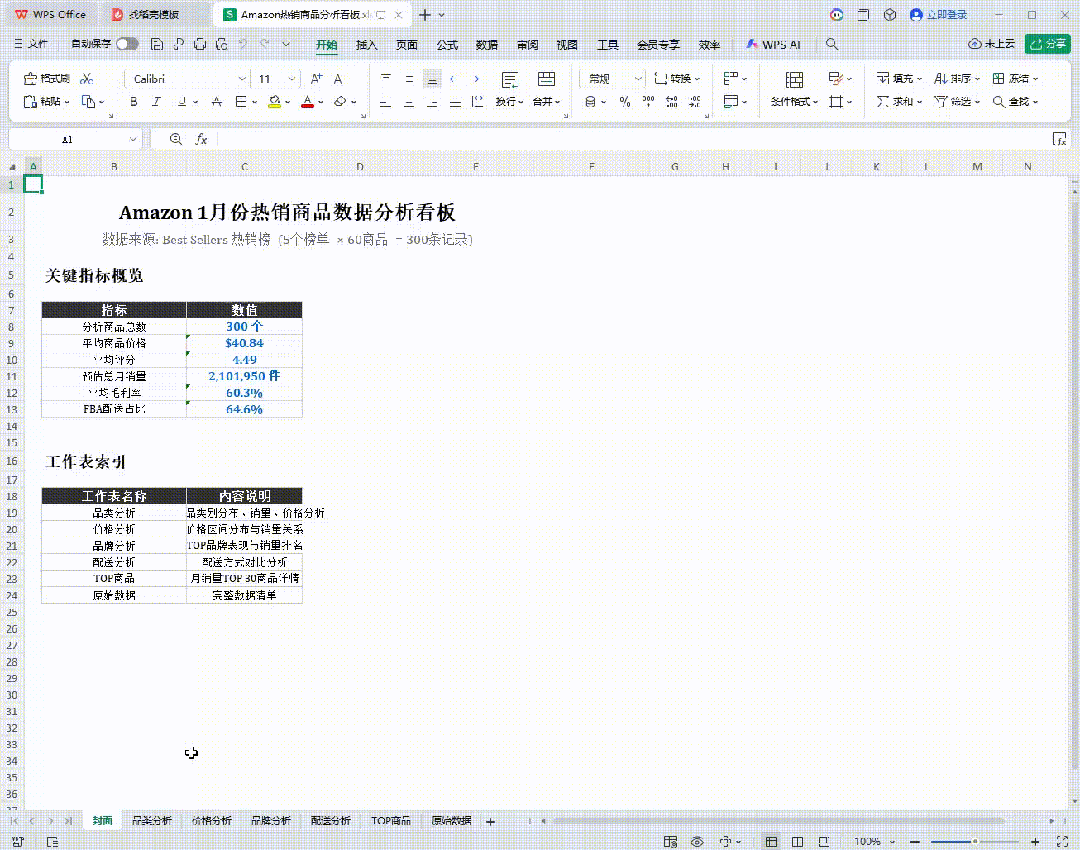1080x850 pixels.
Task: Switch to the 插入 ribbon tab
Action: [366, 45]
